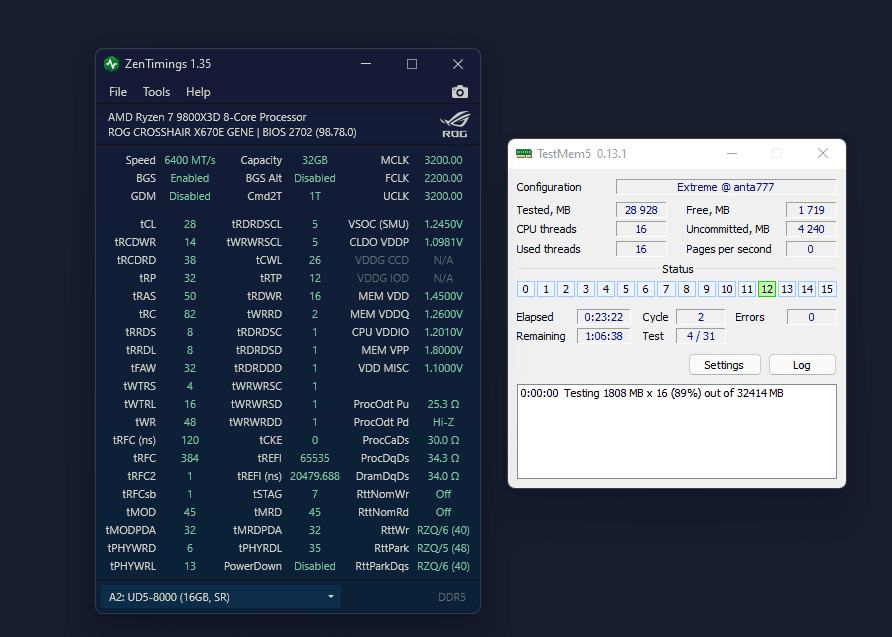Click the BGS value Enabled
This screenshot has width=892, height=637.
point(190,178)
